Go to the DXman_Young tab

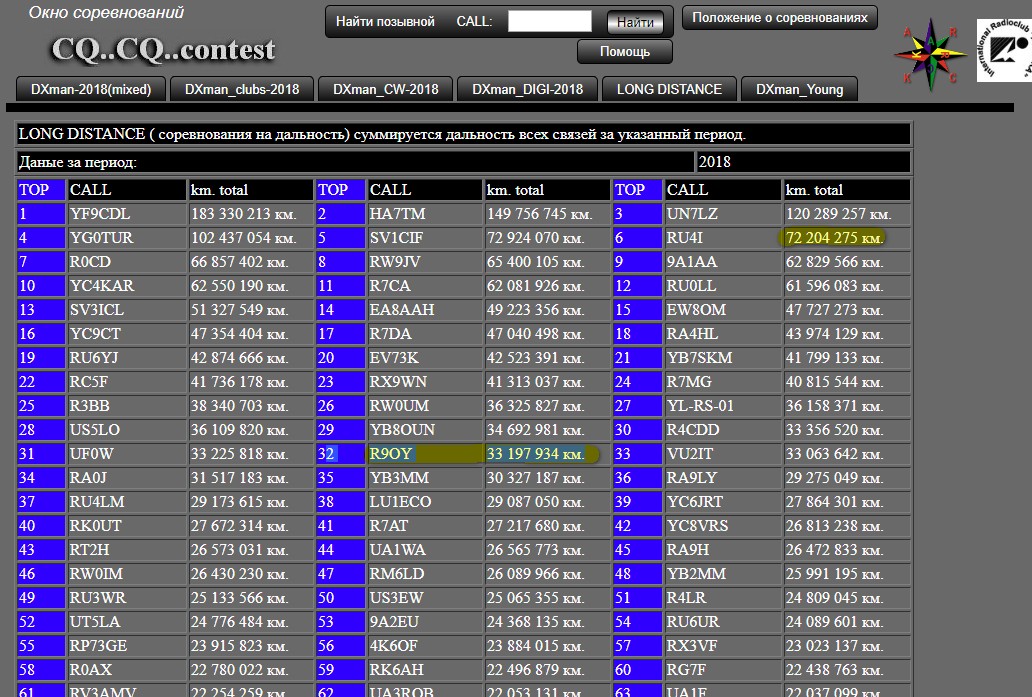click(x=799, y=89)
